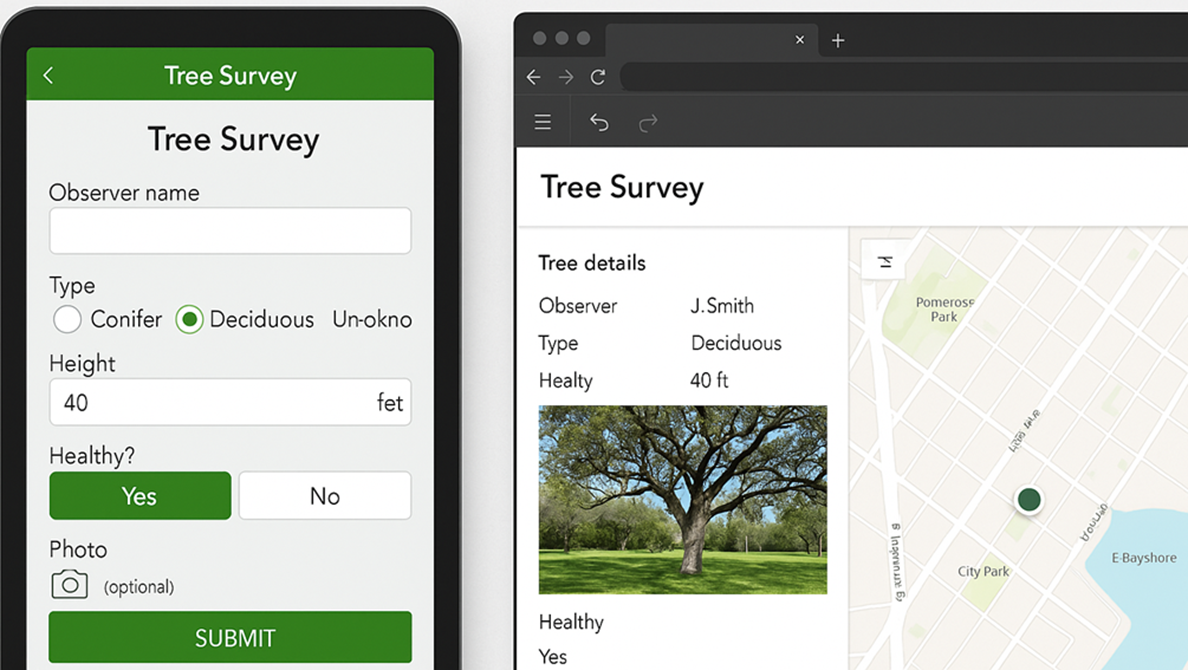
Task: Click the browser back arrow
Action: pyautogui.click(x=534, y=77)
